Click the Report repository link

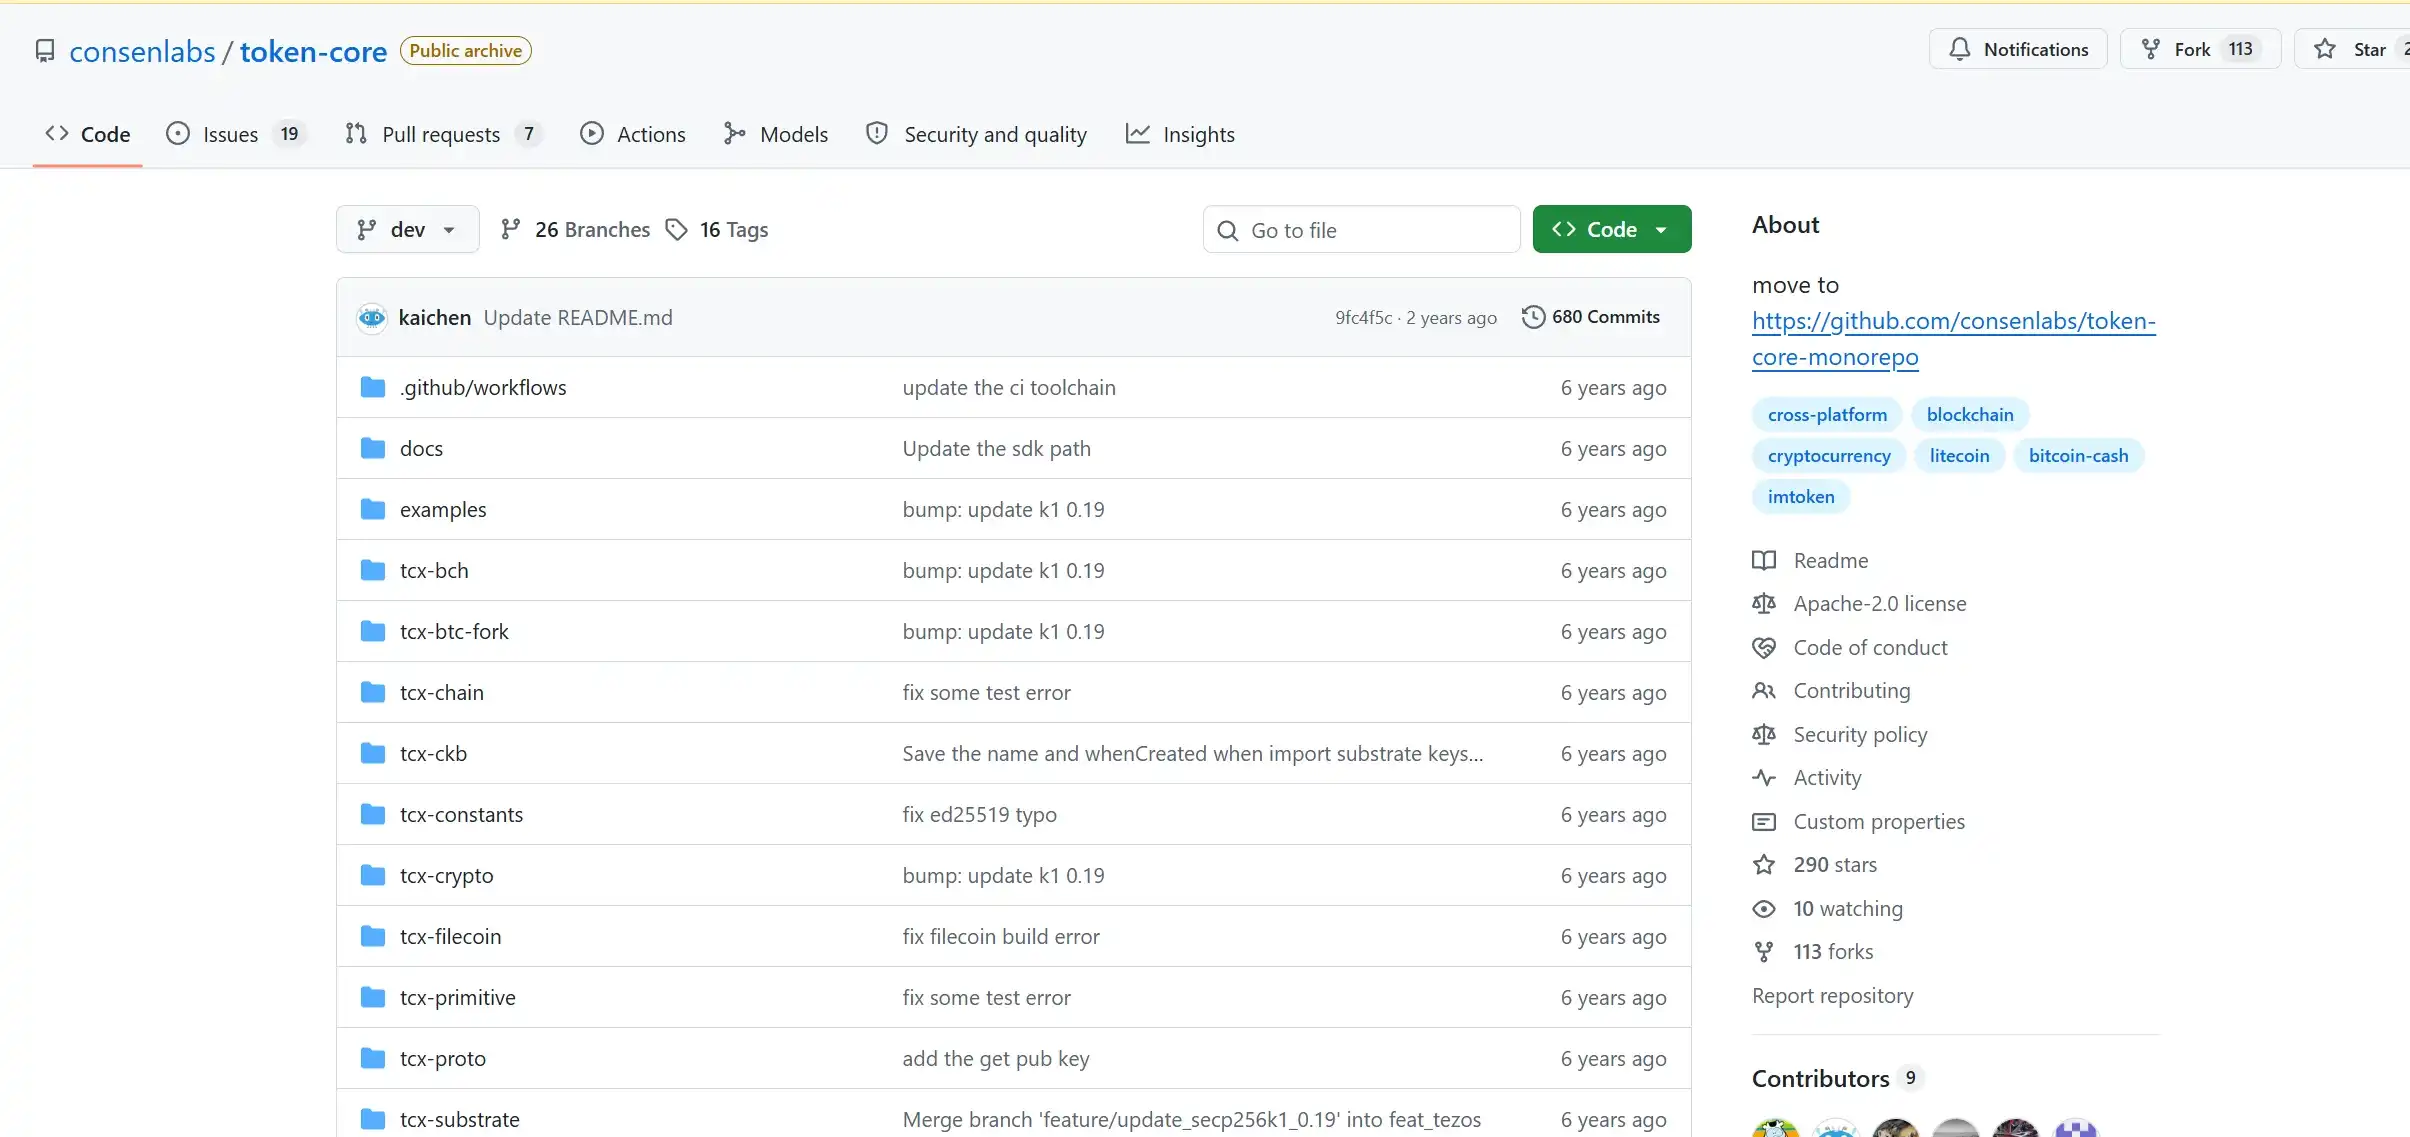pyautogui.click(x=1832, y=995)
